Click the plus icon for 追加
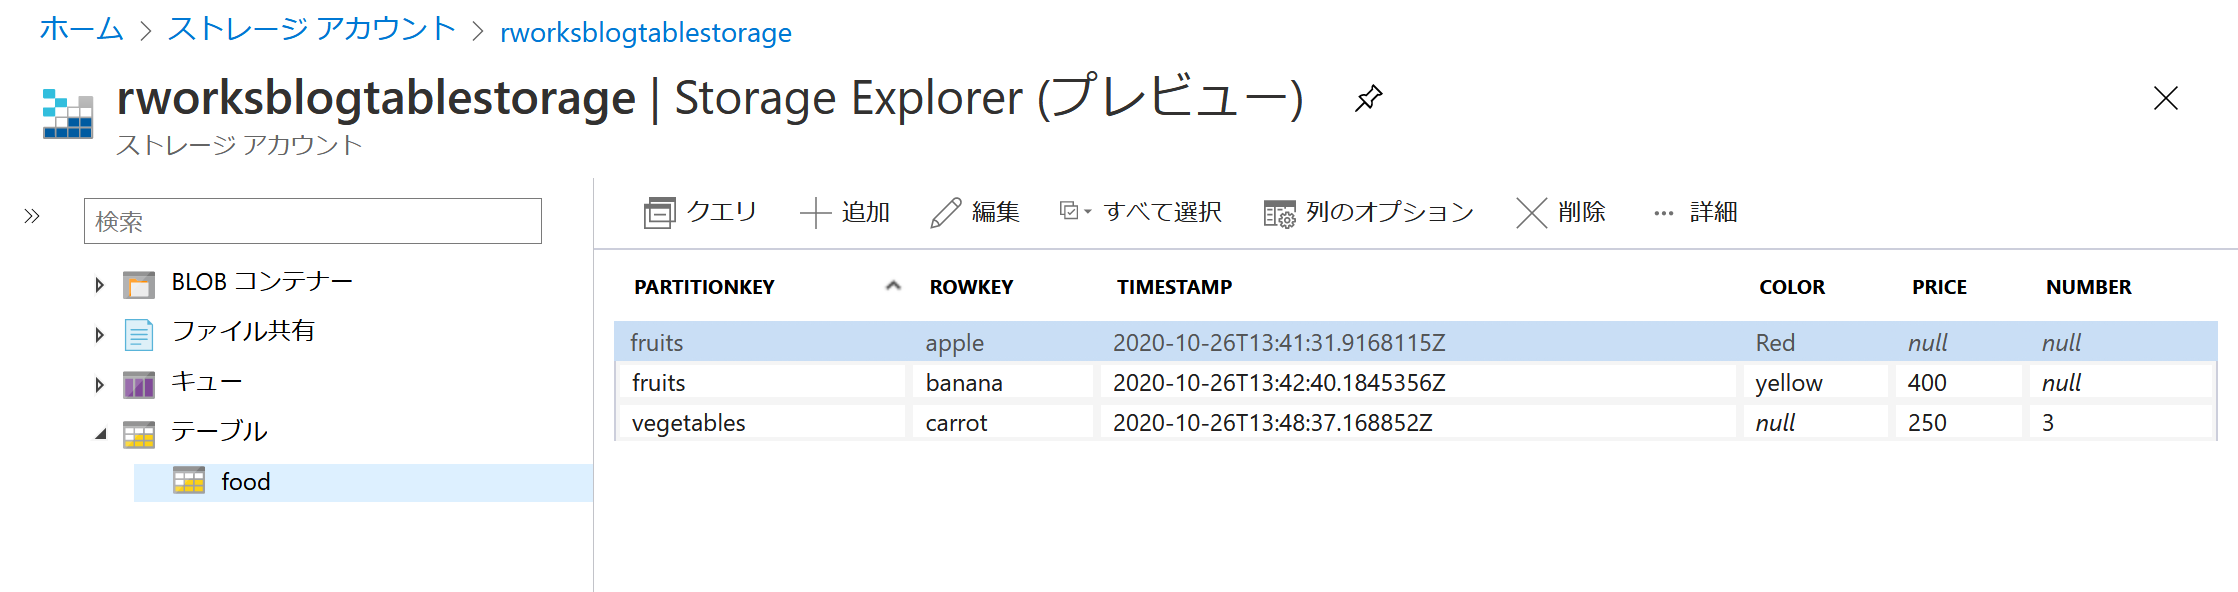 tap(815, 213)
